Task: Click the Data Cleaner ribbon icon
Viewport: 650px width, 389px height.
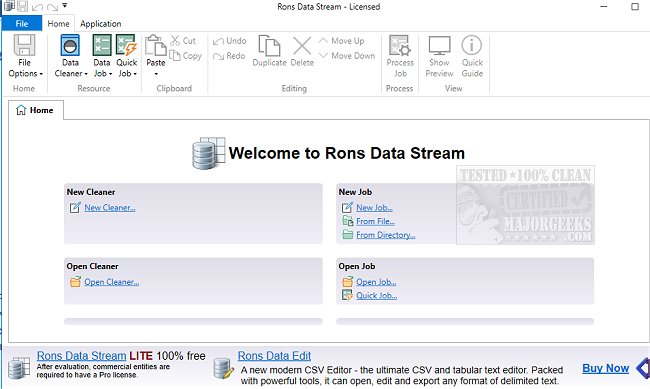Action: (x=70, y=45)
